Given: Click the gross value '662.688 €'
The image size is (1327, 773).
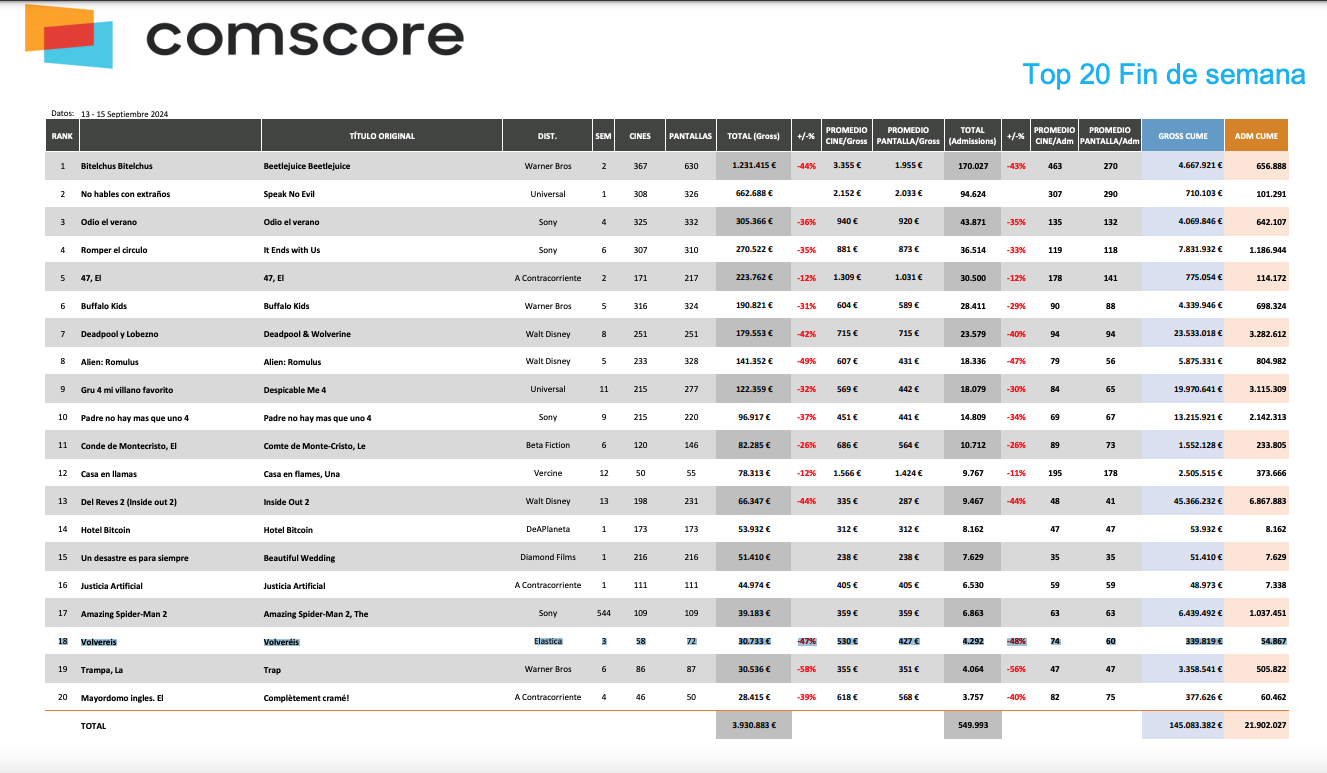Looking at the screenshot, I should [x=756, y=194].
